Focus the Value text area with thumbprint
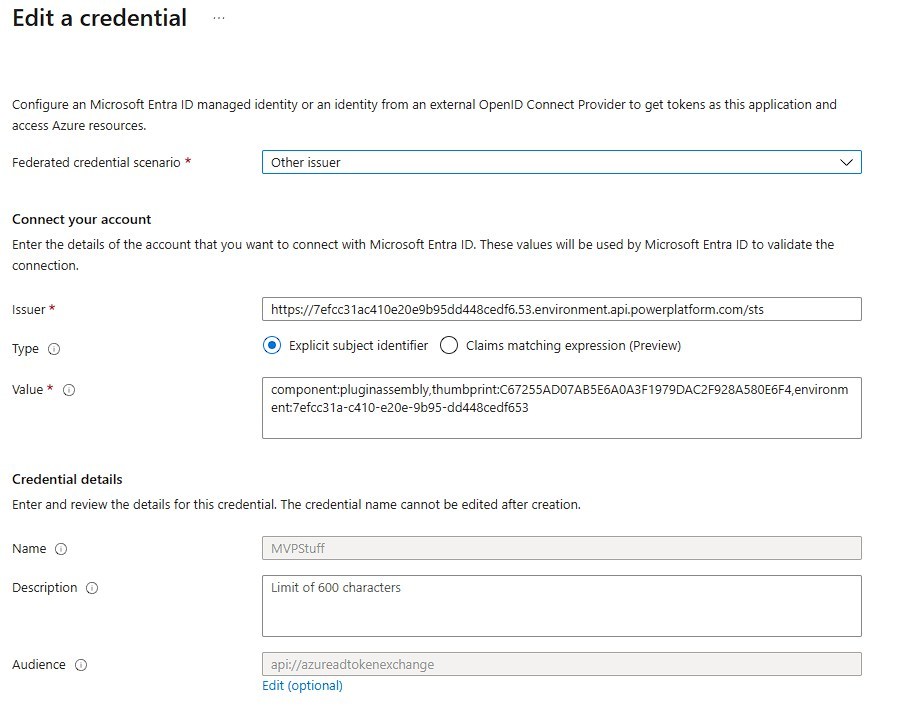The height and width of the screenshot is (724, 903). point(561,407)
